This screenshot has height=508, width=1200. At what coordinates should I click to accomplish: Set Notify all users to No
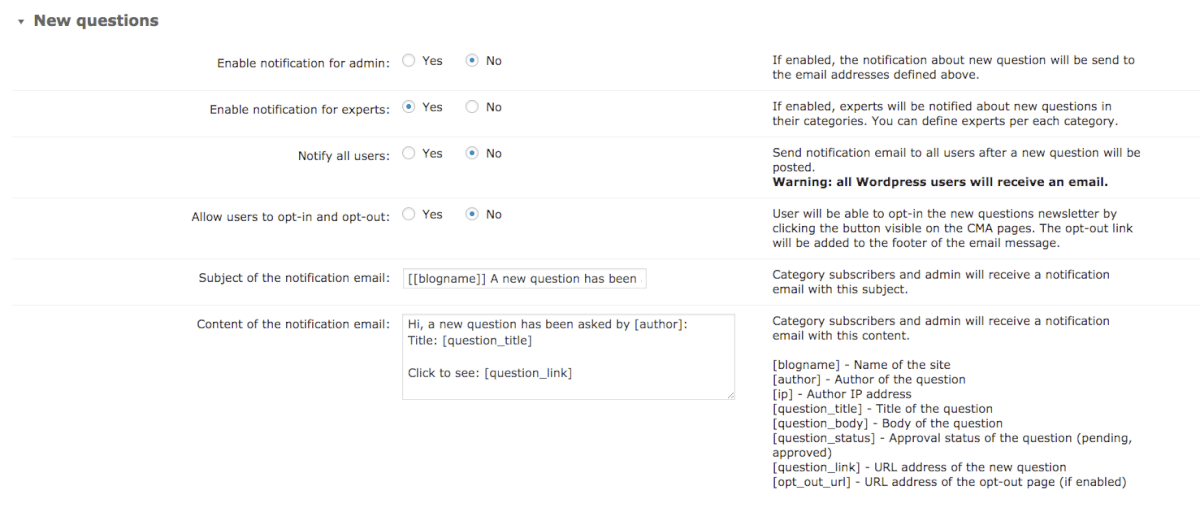pos(472,154)
